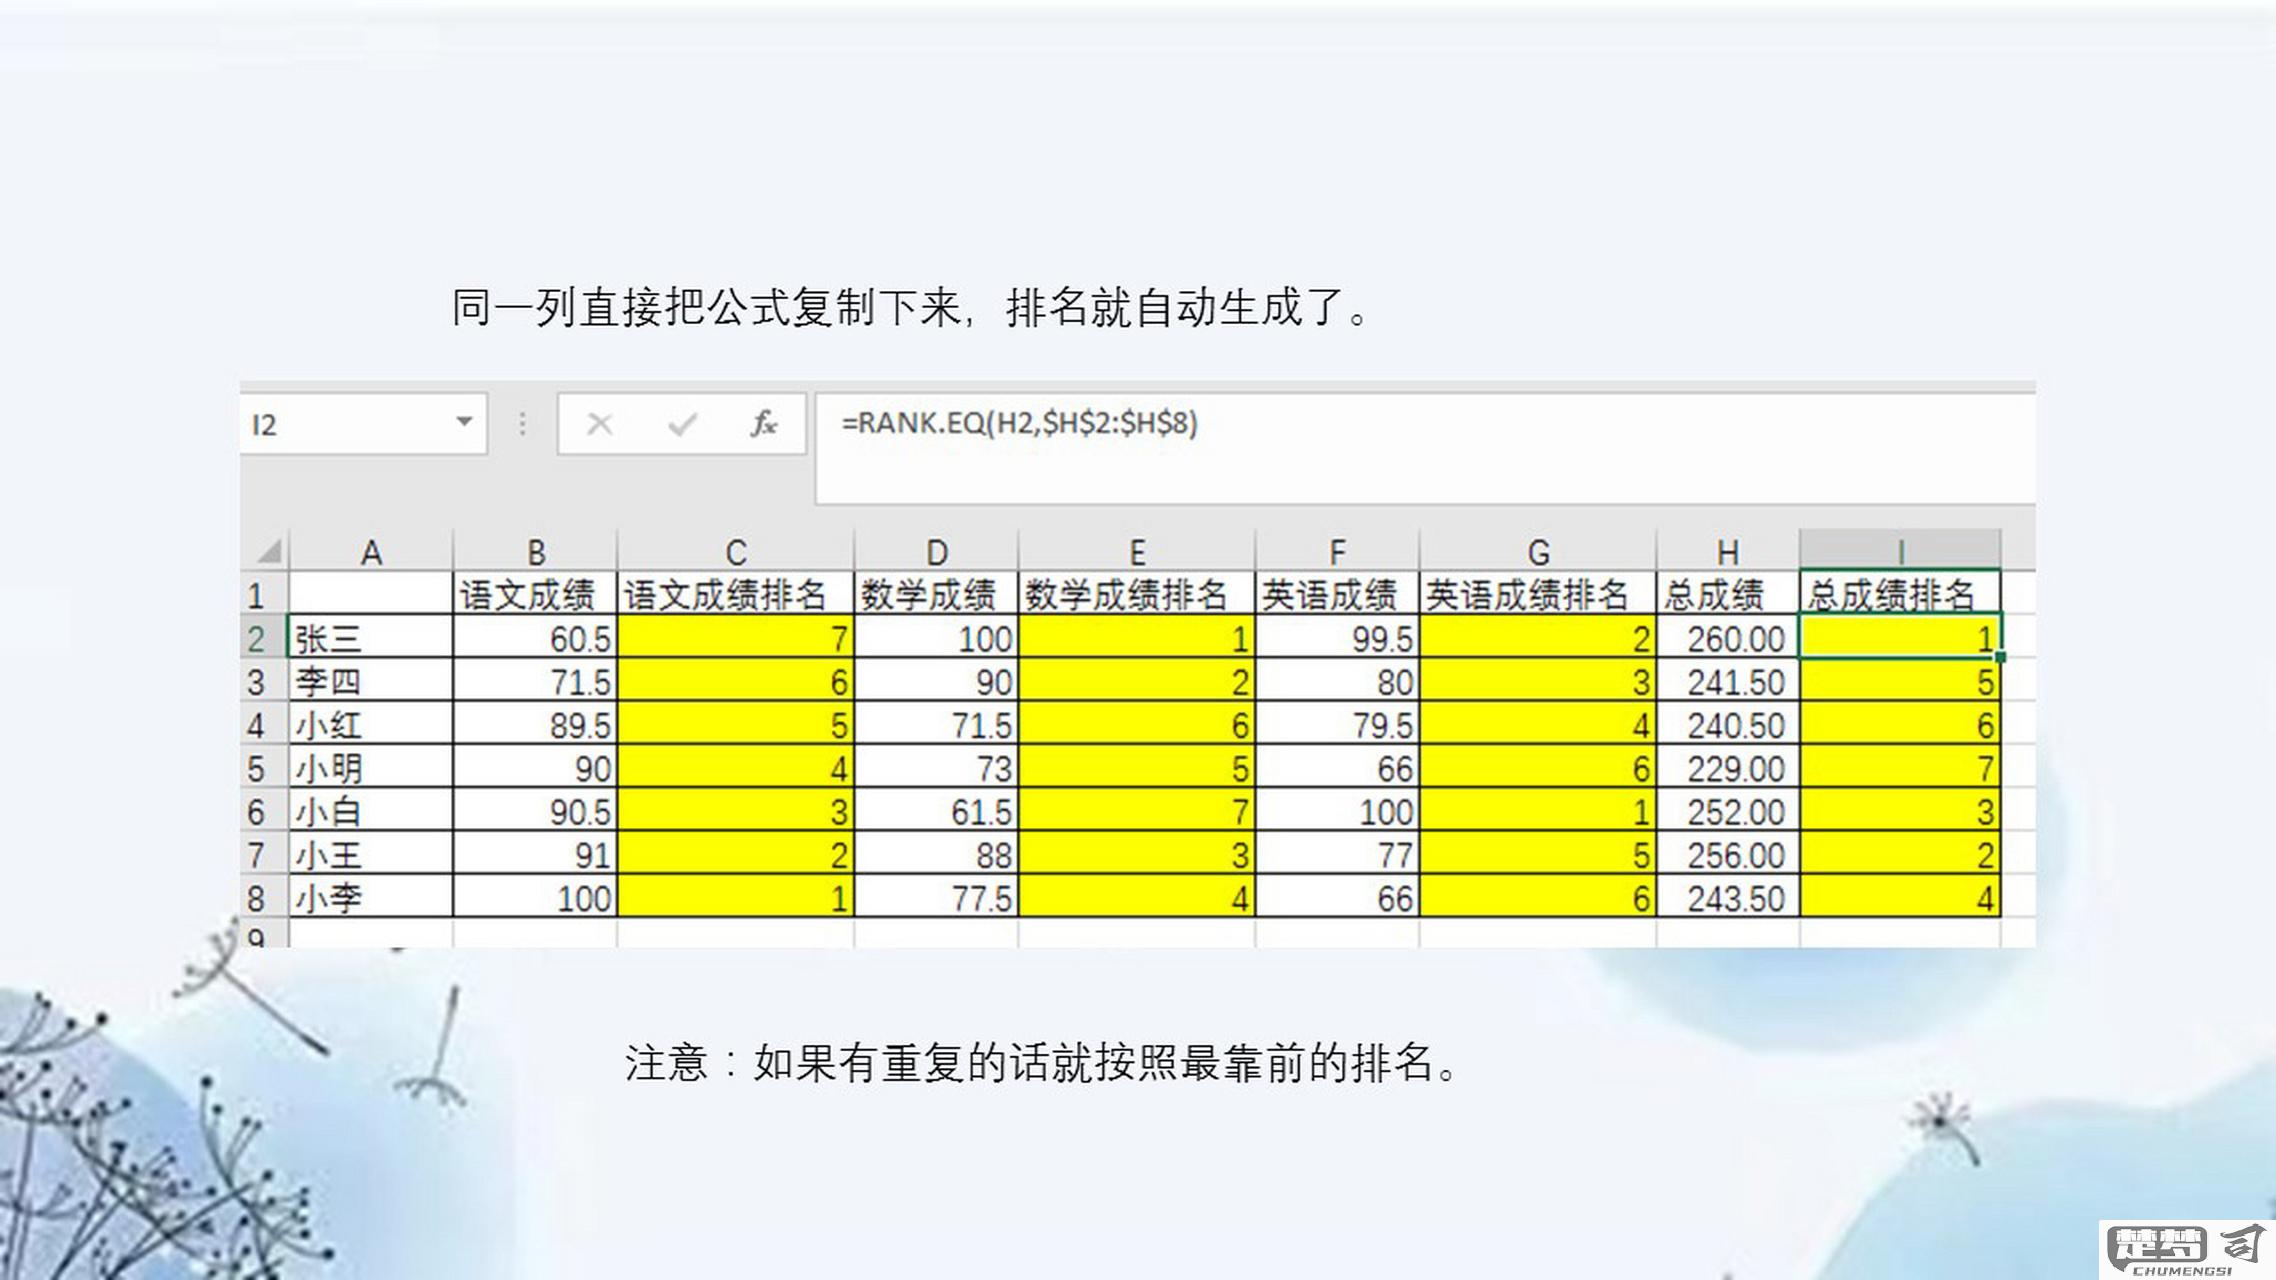Select row 6 header
2276x1280 pixels.
(x=264, y=811)
